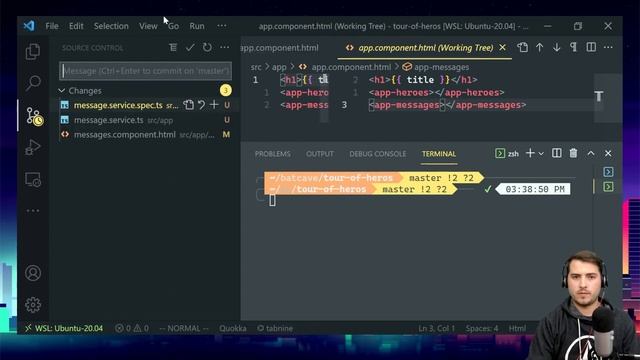Open errors and warnings status item
Screen dimensions: 640x360
pos(132,328)
